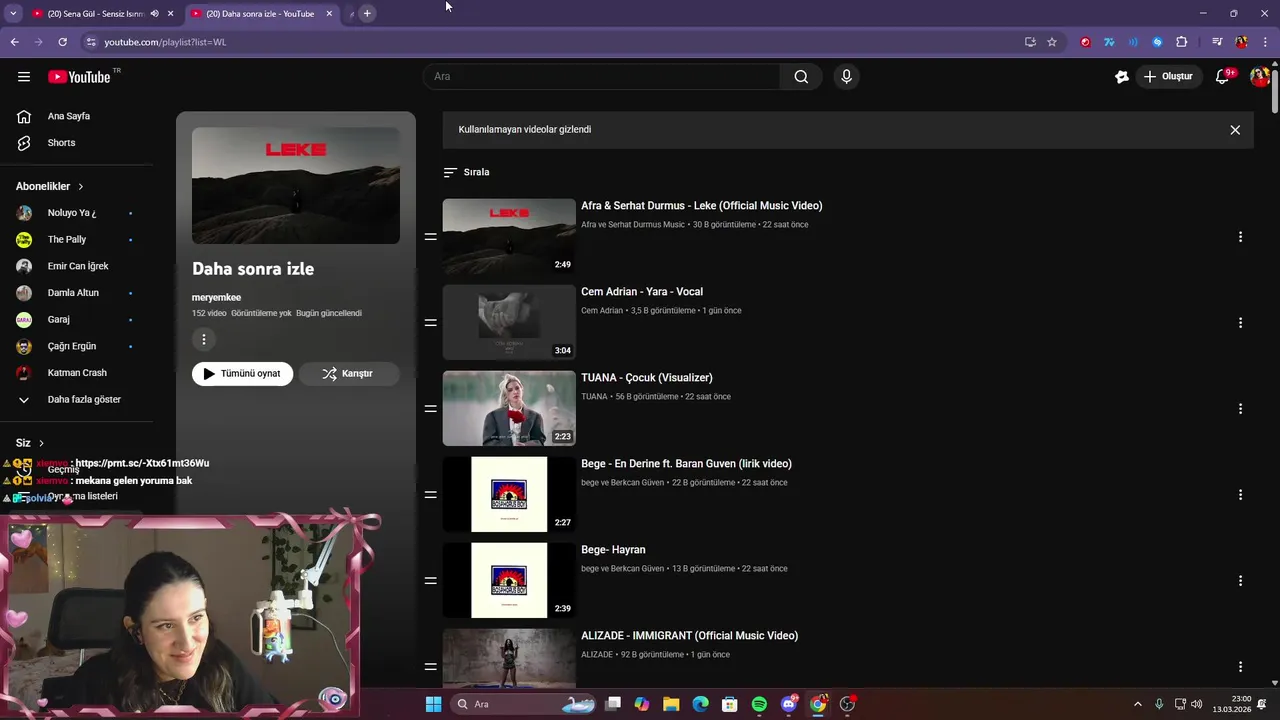Open Noluyo Ya subscription channel
Image resolution: width=1280 pixels, height=720 pixels.
tap(73, 213)
